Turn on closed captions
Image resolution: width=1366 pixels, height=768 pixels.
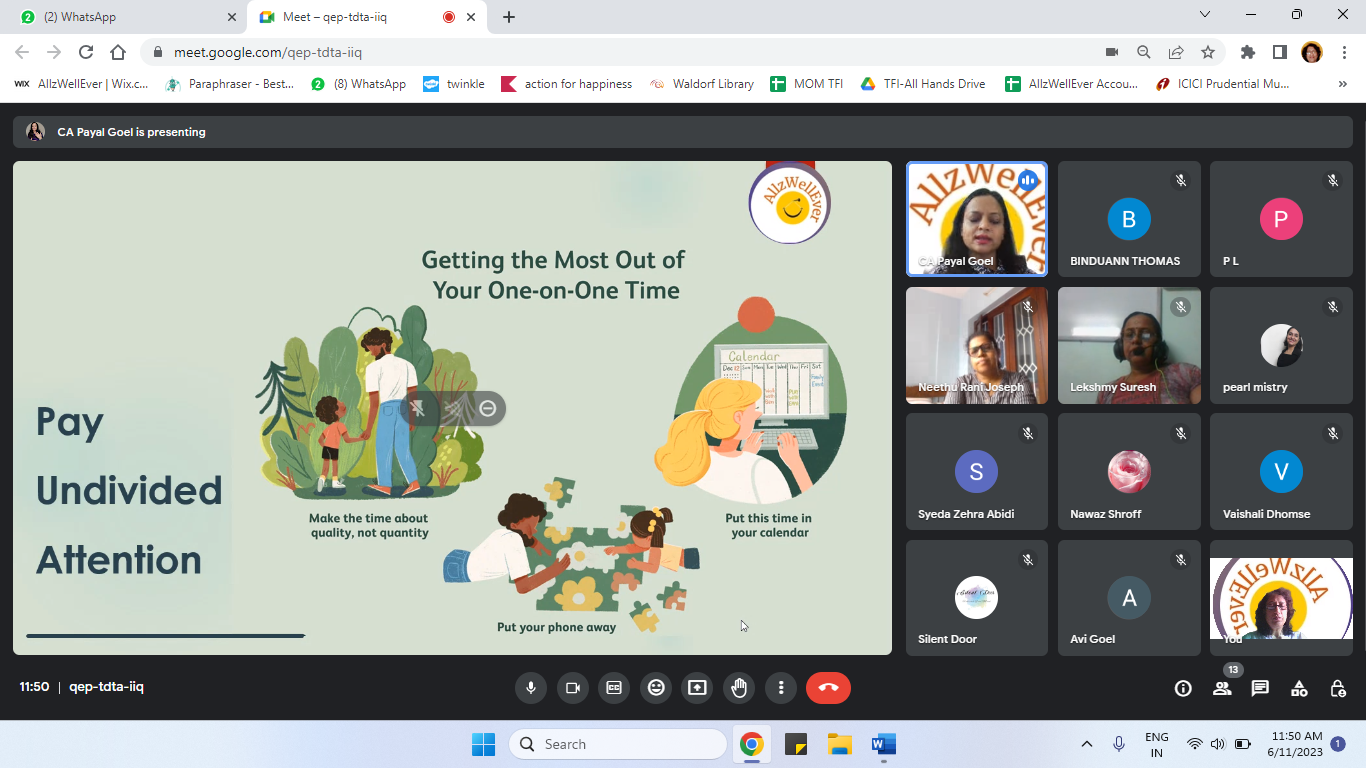[614, 688]
